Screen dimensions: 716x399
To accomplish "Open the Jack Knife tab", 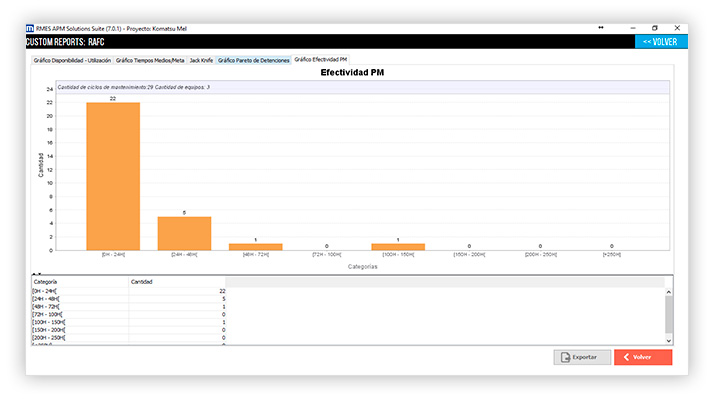I will click(201, 60).
